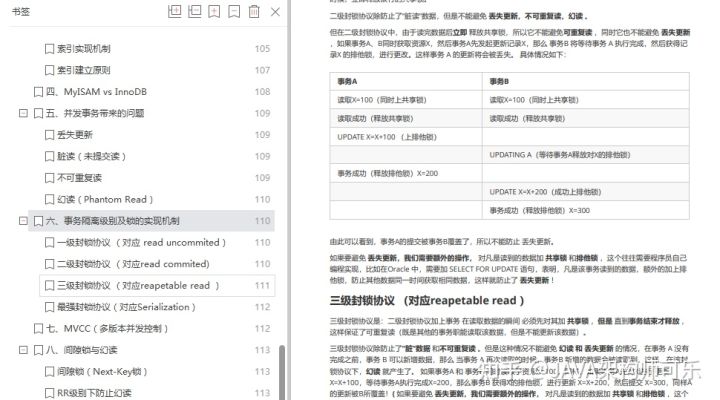Viewport: 720px width, 400px height.
Task: Open bookmark 索引实现机制
Action: 84,49
